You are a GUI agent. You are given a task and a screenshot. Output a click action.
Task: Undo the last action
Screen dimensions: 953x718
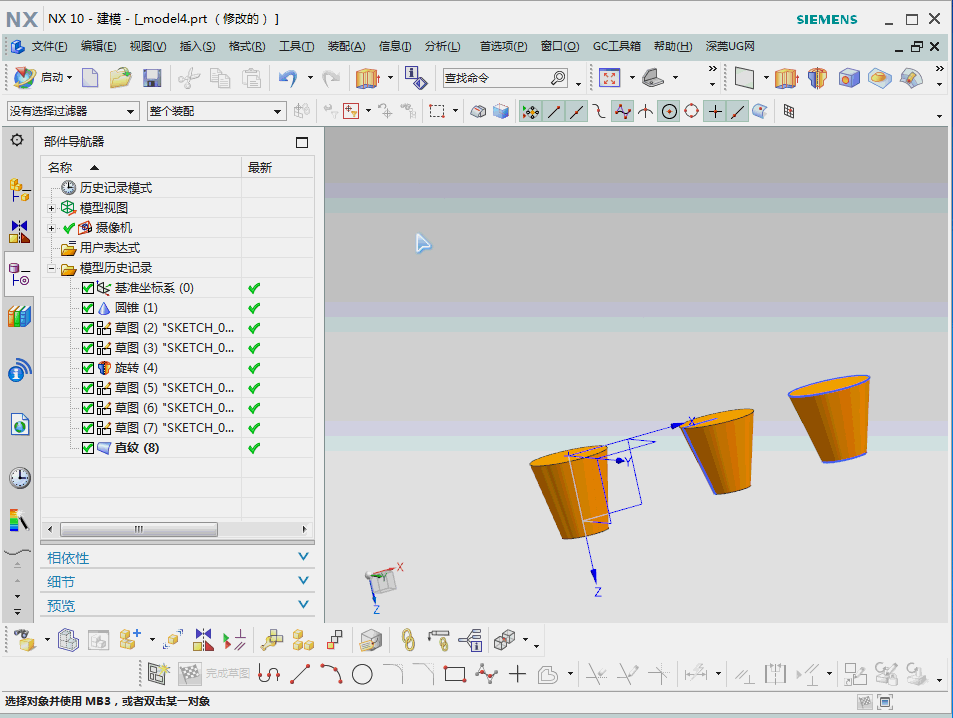click(x=287, y=78)
